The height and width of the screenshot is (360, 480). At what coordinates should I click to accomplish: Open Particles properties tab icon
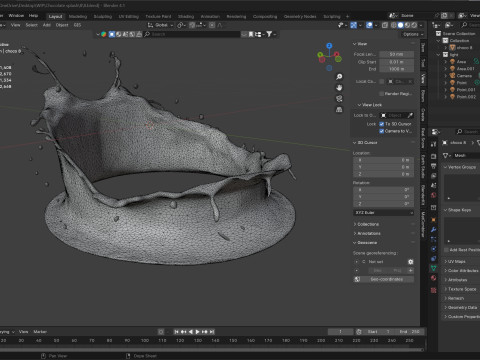coord(433,239)
